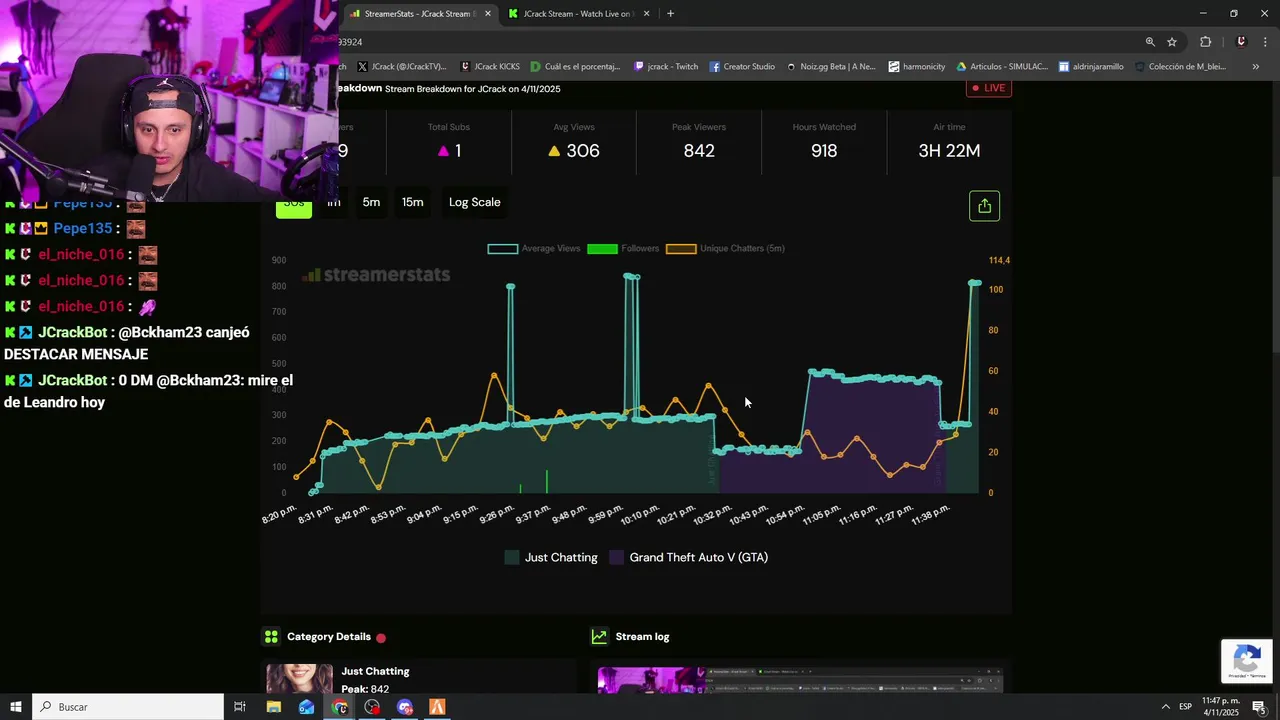Toggle the Unique Chatters (5m) legend series
The image size is (1280, 720).
click(x=725, y=248)
